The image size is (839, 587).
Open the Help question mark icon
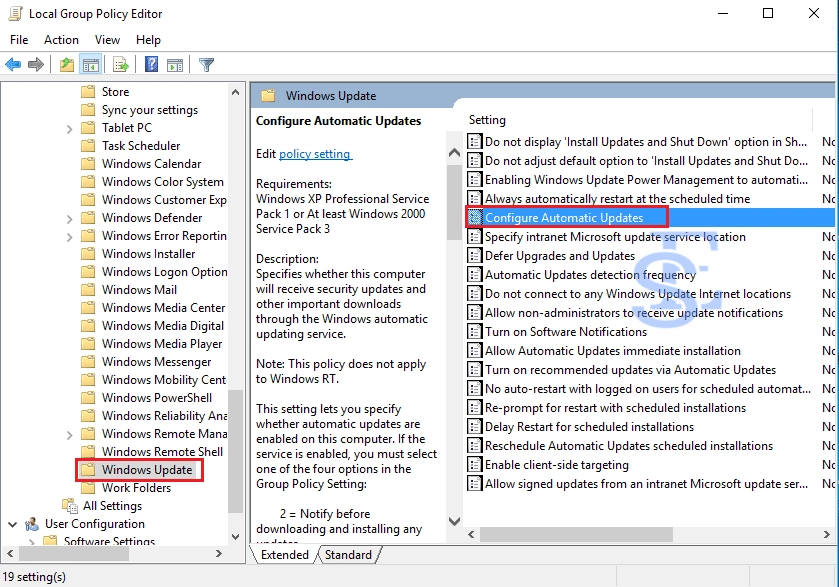[152, 64]
